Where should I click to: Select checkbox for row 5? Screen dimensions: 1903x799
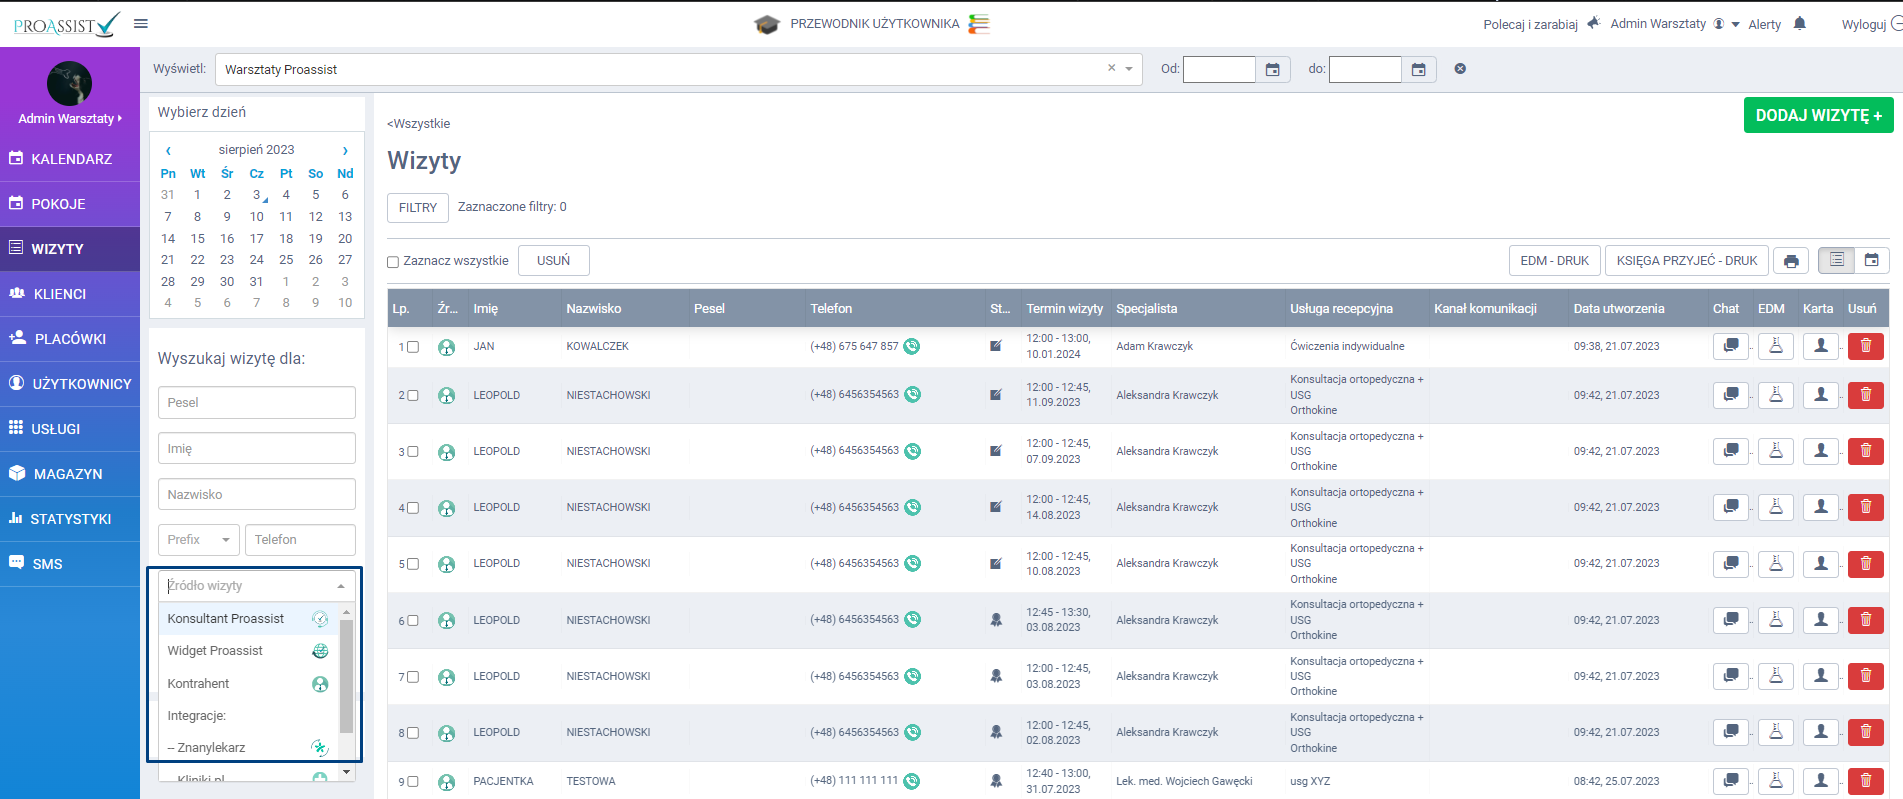(x=412, y=564)
